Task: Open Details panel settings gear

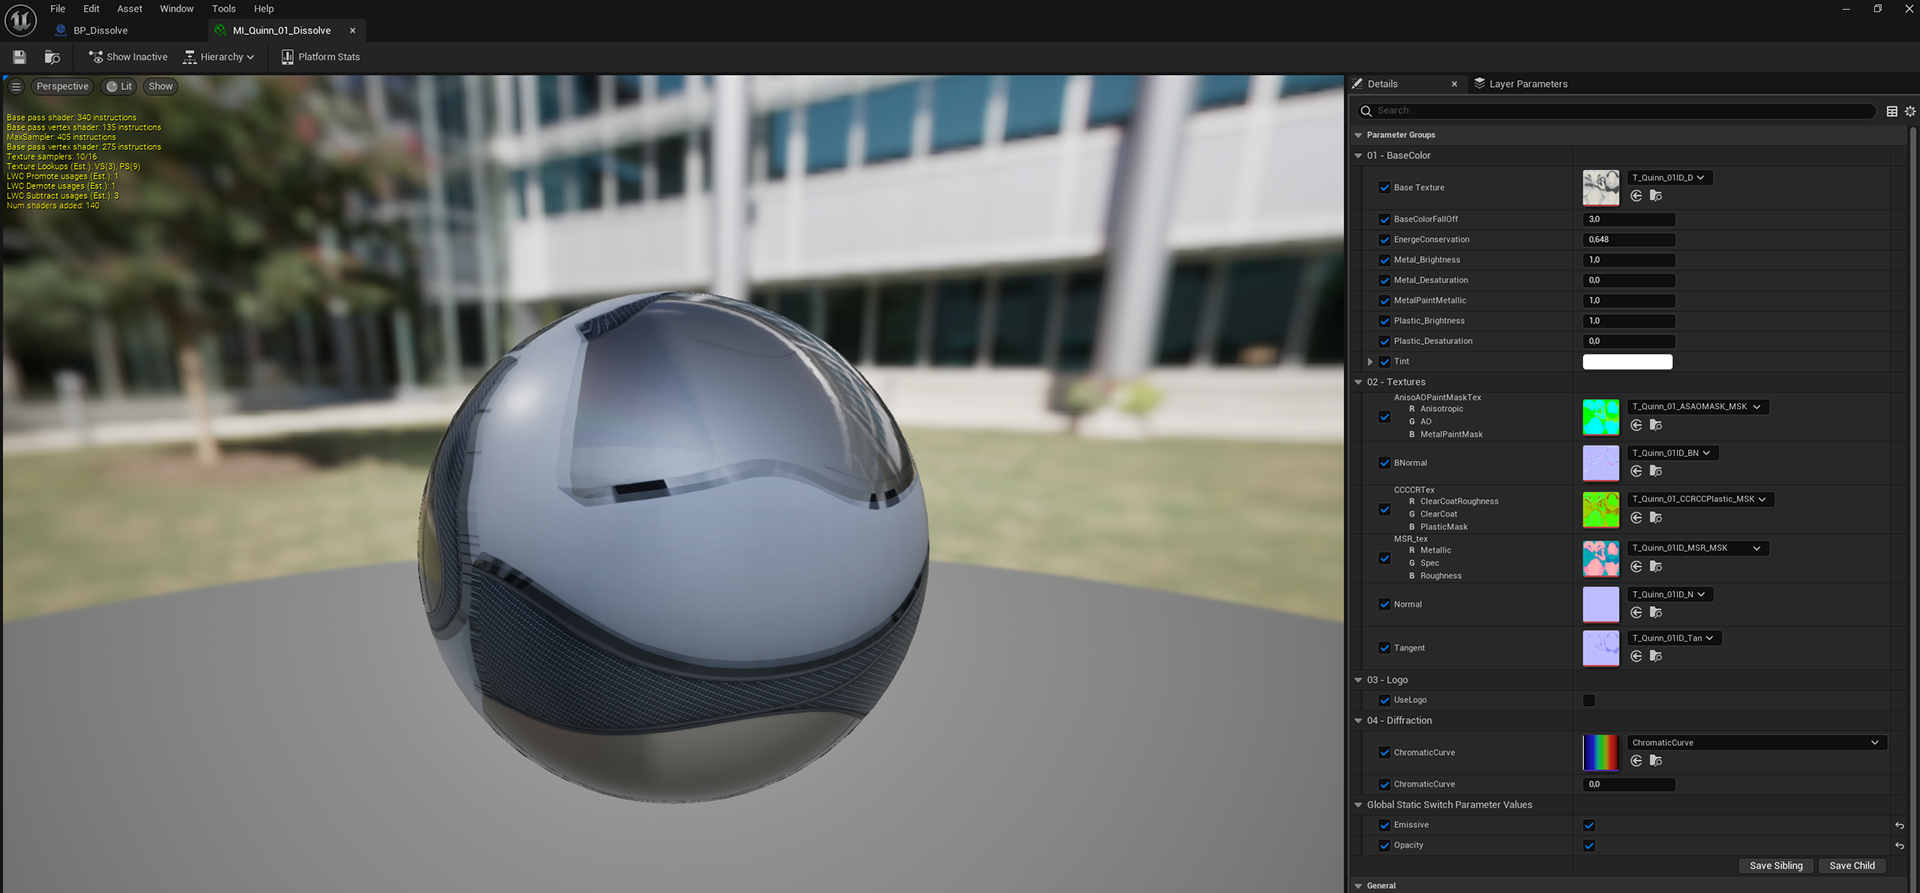Action: [x=1910, y=111]
